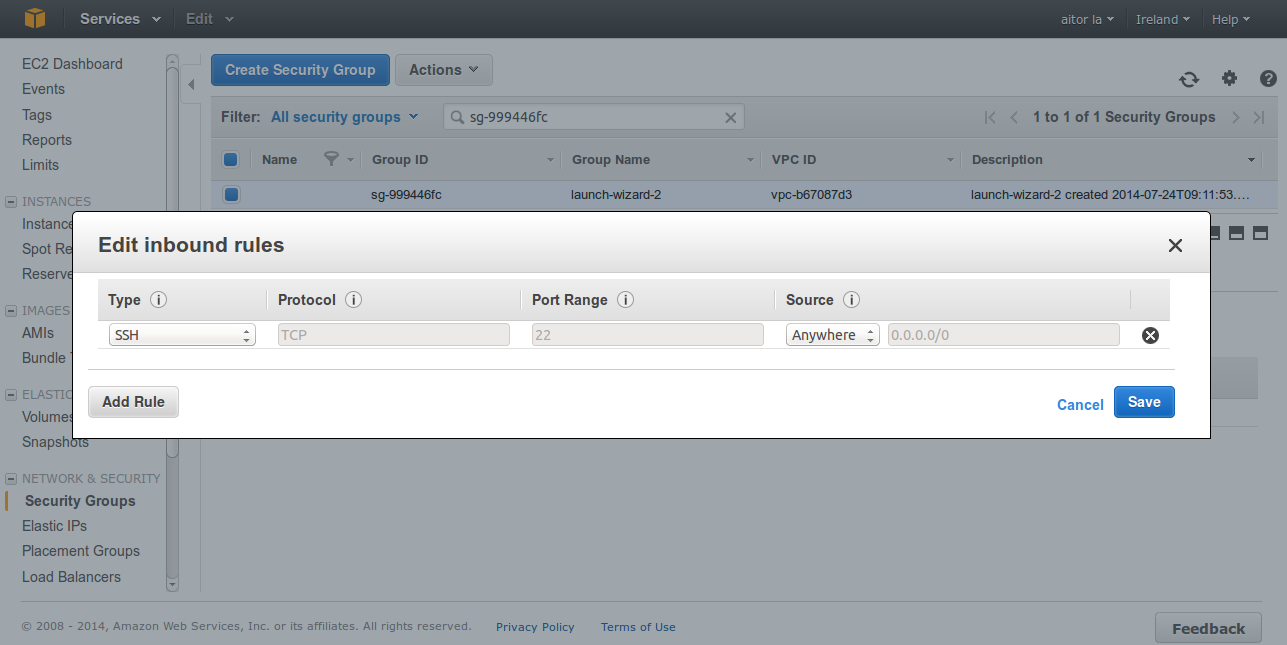Click the Save button
Image resolution: width=1287 pixels, height=645 pixels.
pos(1144,402)
